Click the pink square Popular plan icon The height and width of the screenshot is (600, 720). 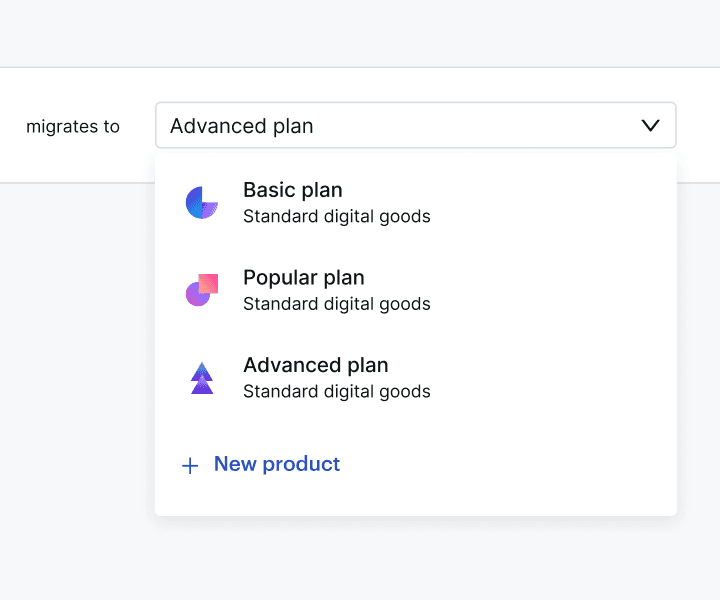tap(202, 289)
